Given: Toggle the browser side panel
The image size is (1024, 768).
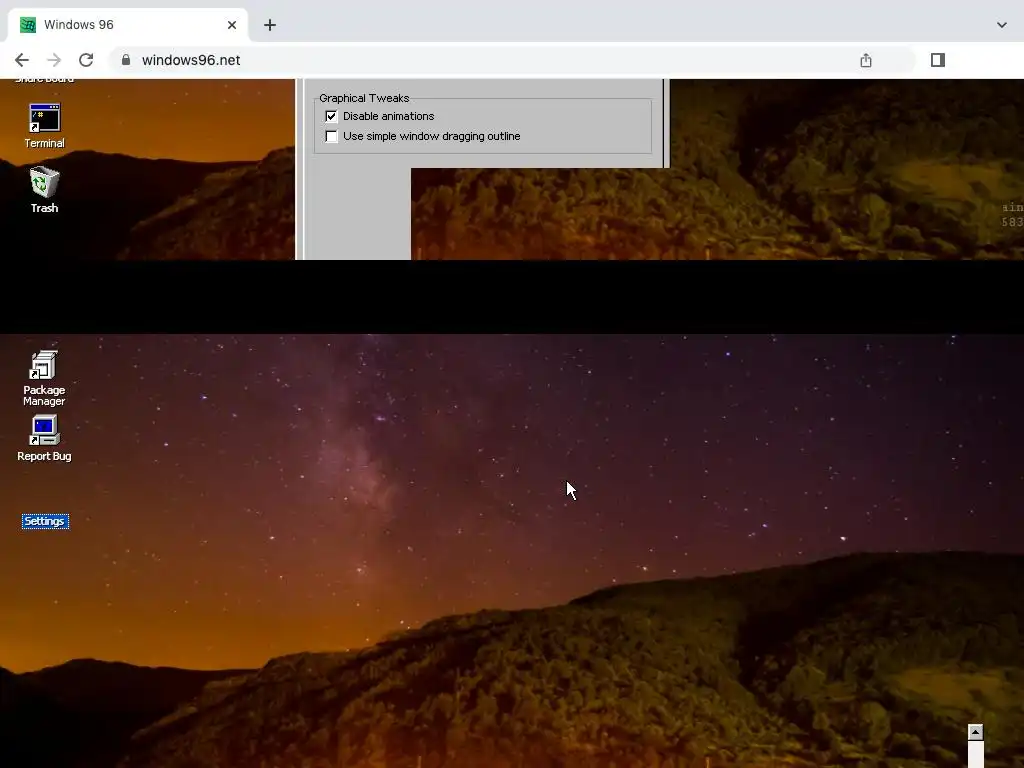Looking at the screenshot, I should click(x=938, y=60).
